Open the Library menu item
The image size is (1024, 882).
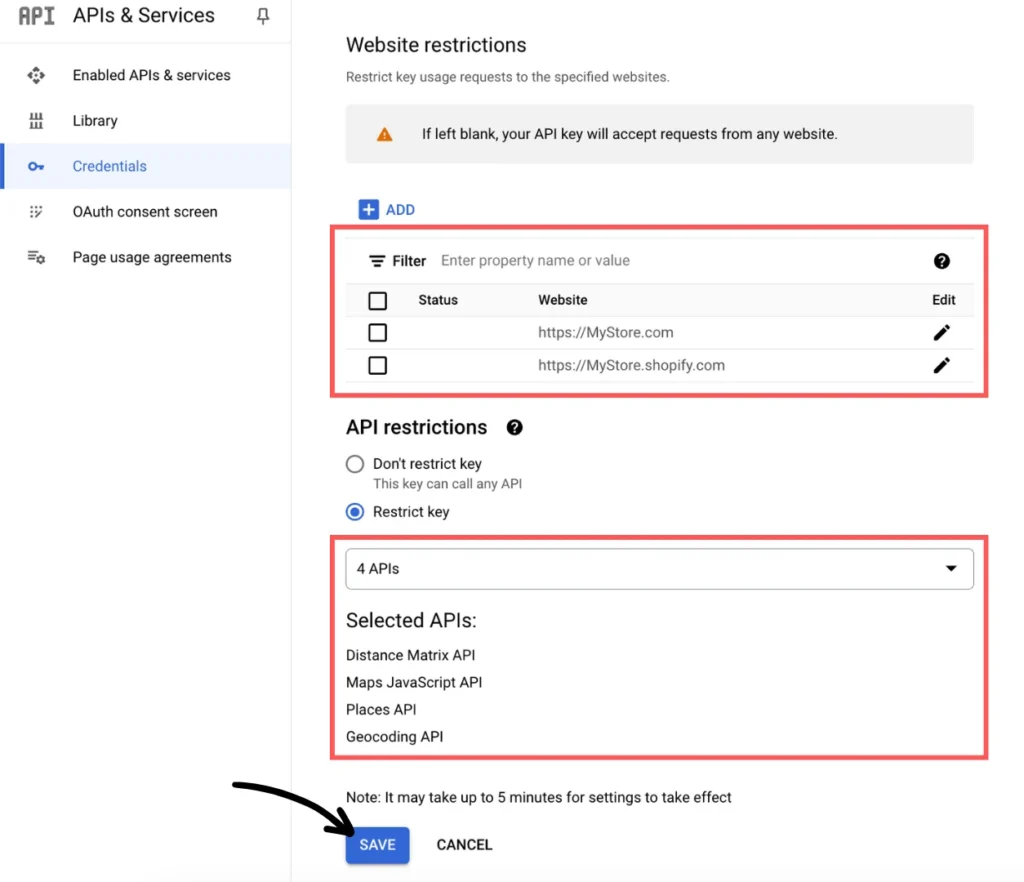95,121
